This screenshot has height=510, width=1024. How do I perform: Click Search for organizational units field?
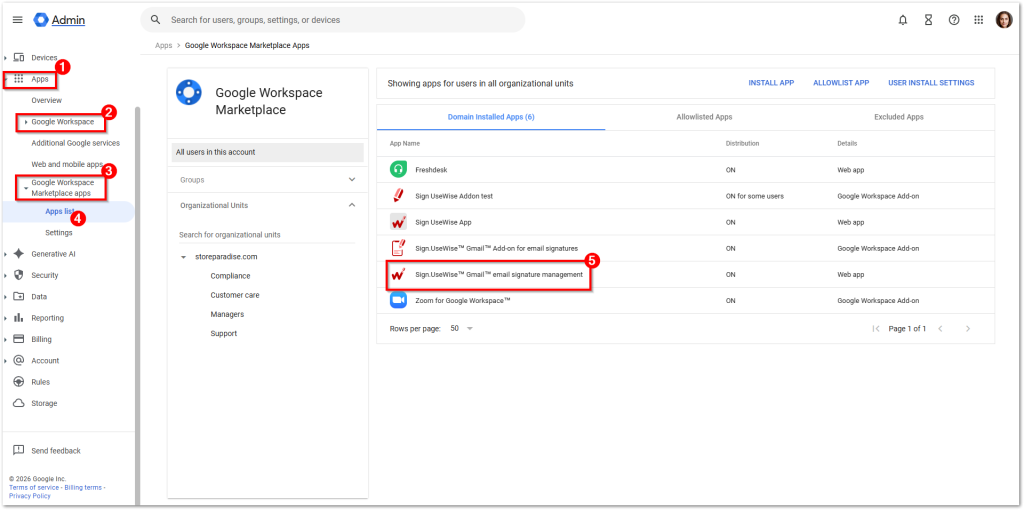[265, 235]
